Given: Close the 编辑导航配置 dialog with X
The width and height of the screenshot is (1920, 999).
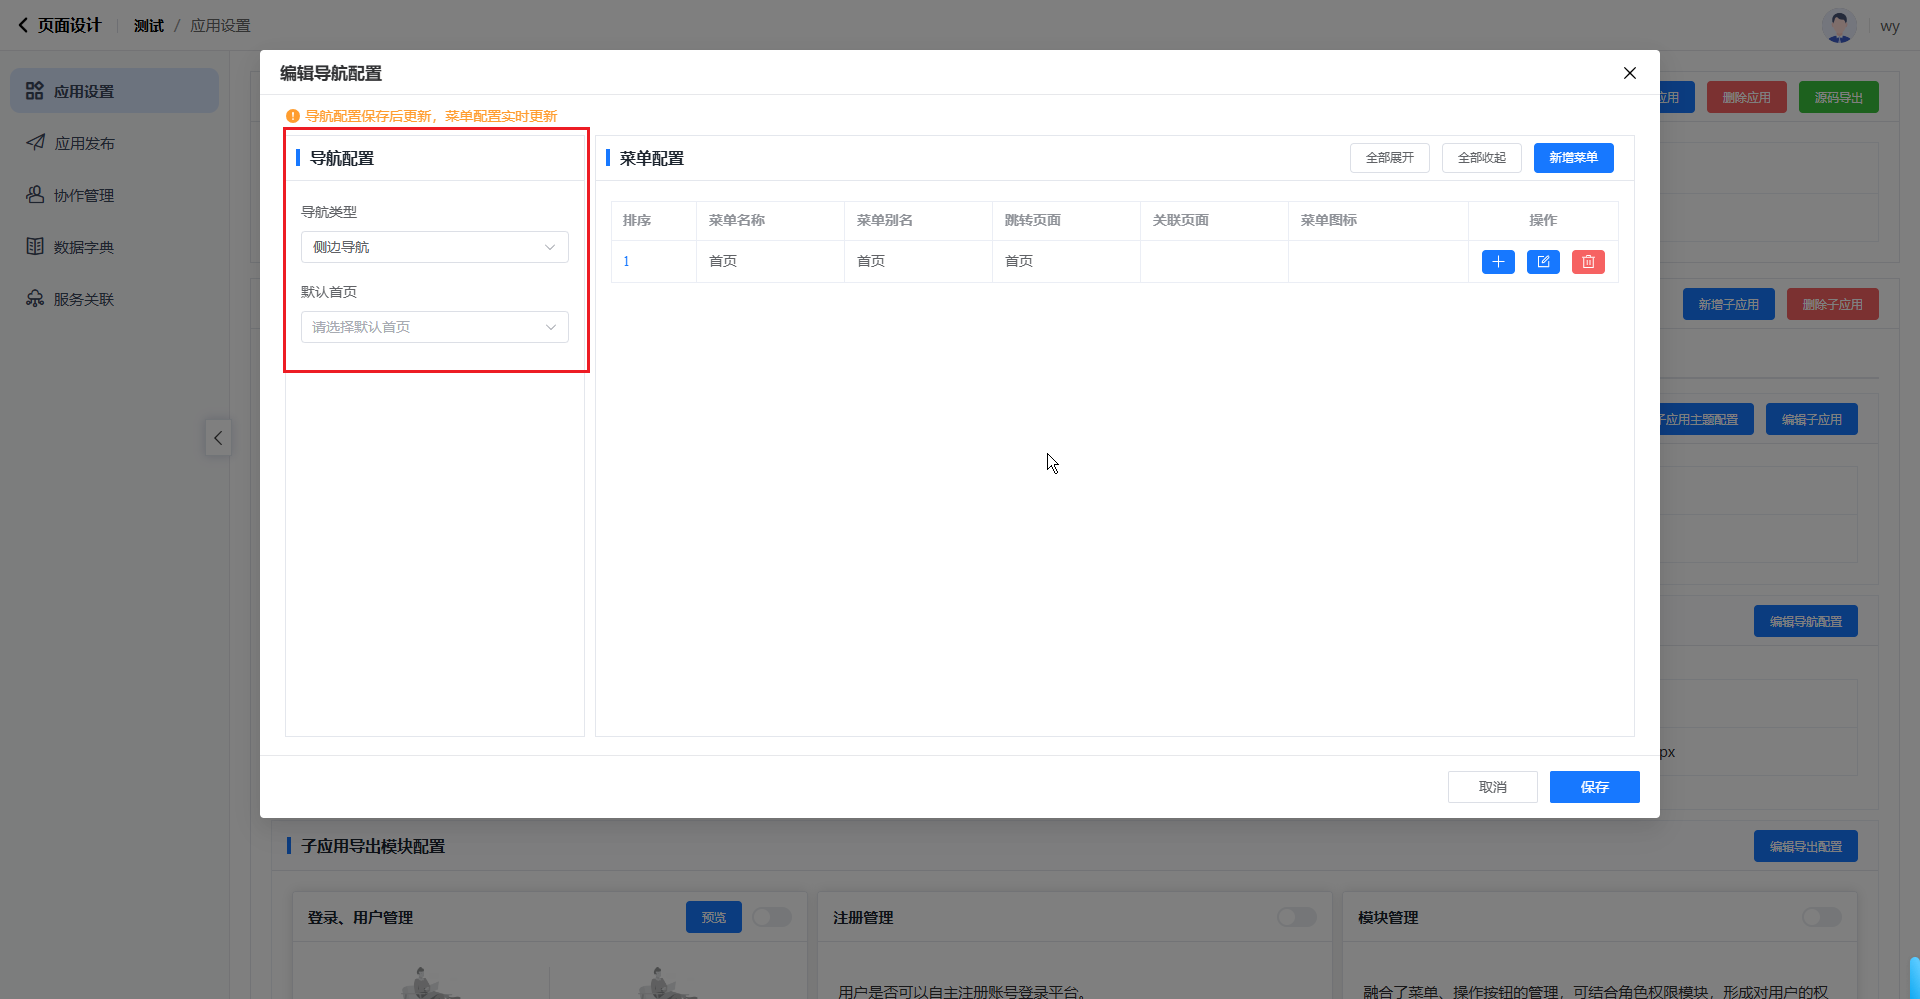Looking at the screenshot, I should [x=1629, y=73].
